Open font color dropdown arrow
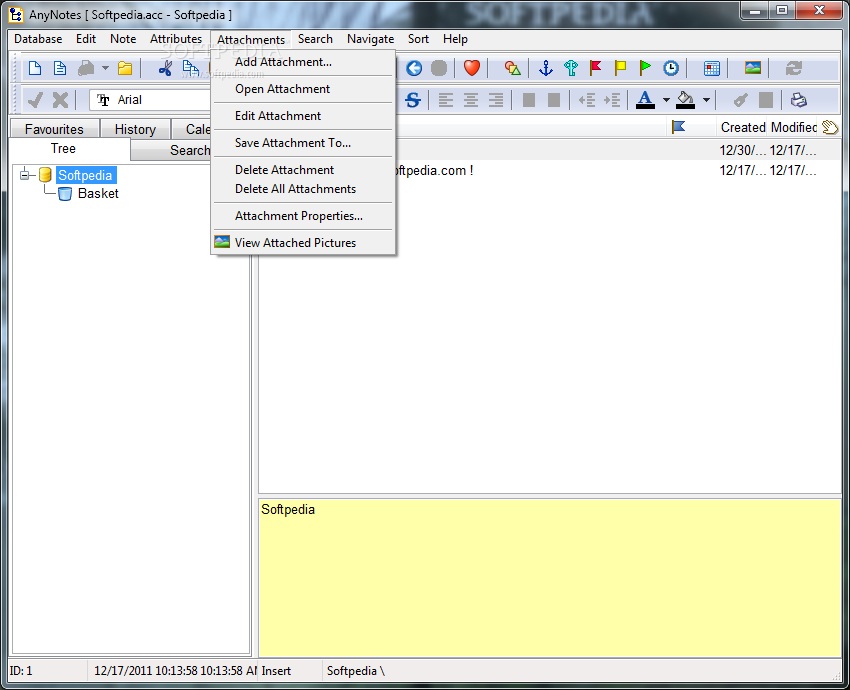This screenshot has width=850, height=690. [666, 100]
